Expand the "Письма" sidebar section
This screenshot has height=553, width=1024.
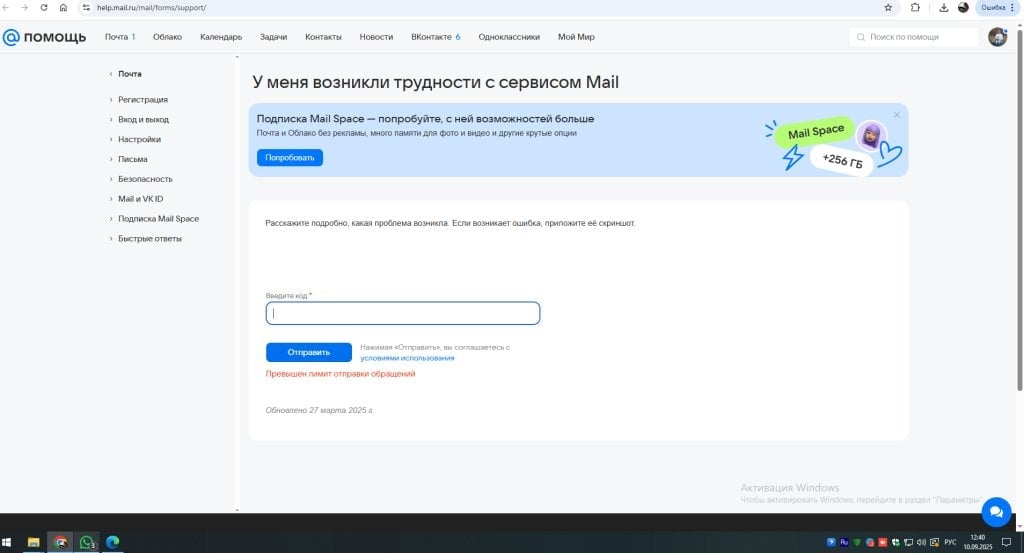pos(133,159)
